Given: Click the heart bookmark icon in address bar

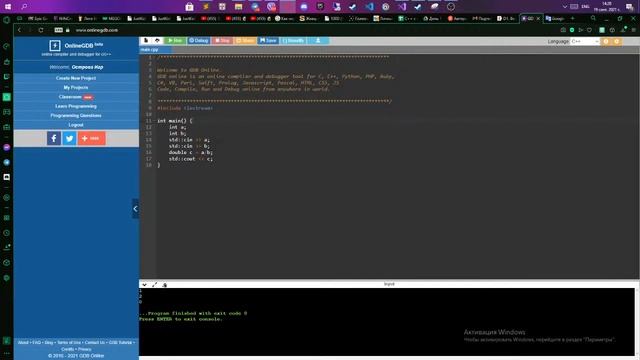Looking at the screenshot, I should pos(589,30).
